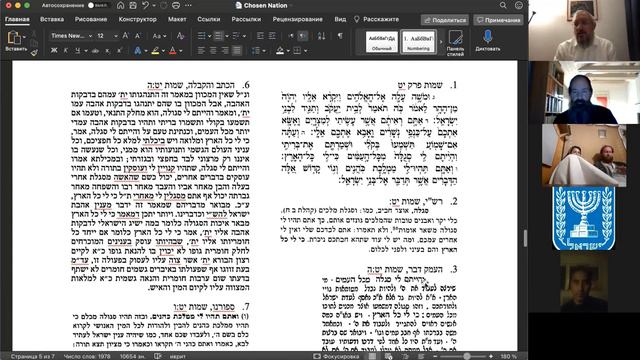
Task: Apply paragraph shading fill bucket
Action: [280, 51]
